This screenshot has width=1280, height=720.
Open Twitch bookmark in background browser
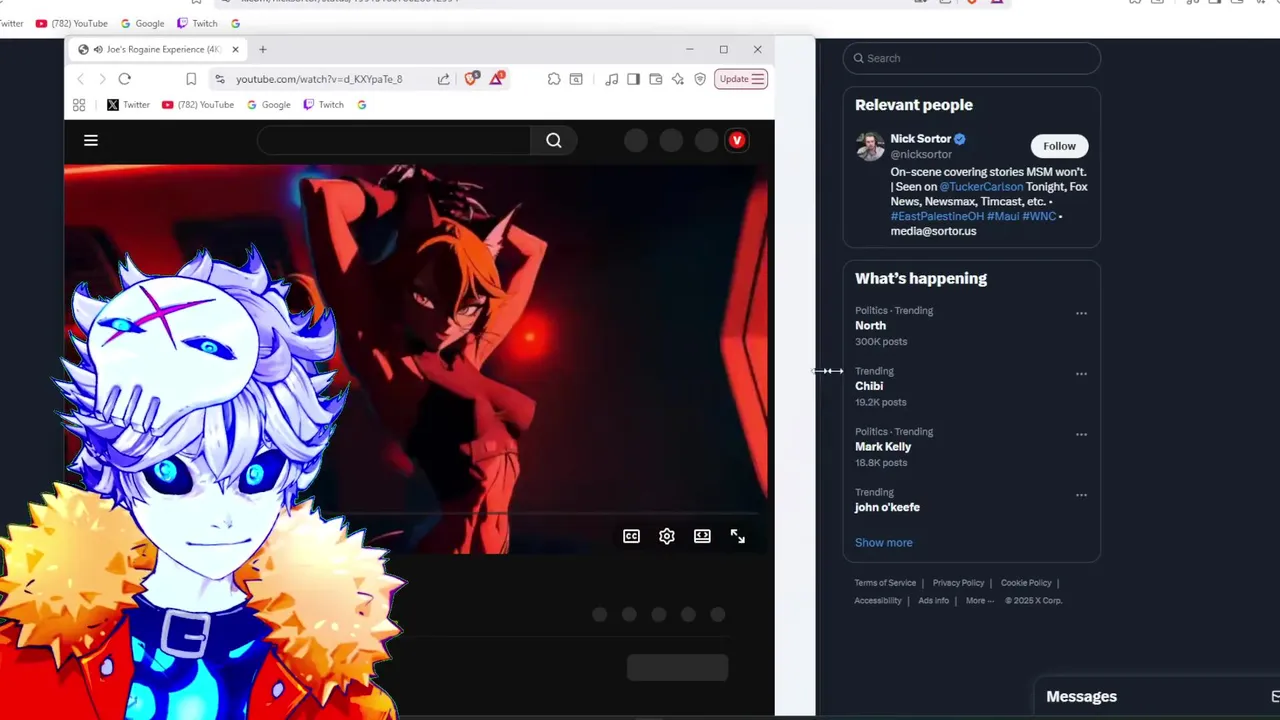tap(197, 23)
